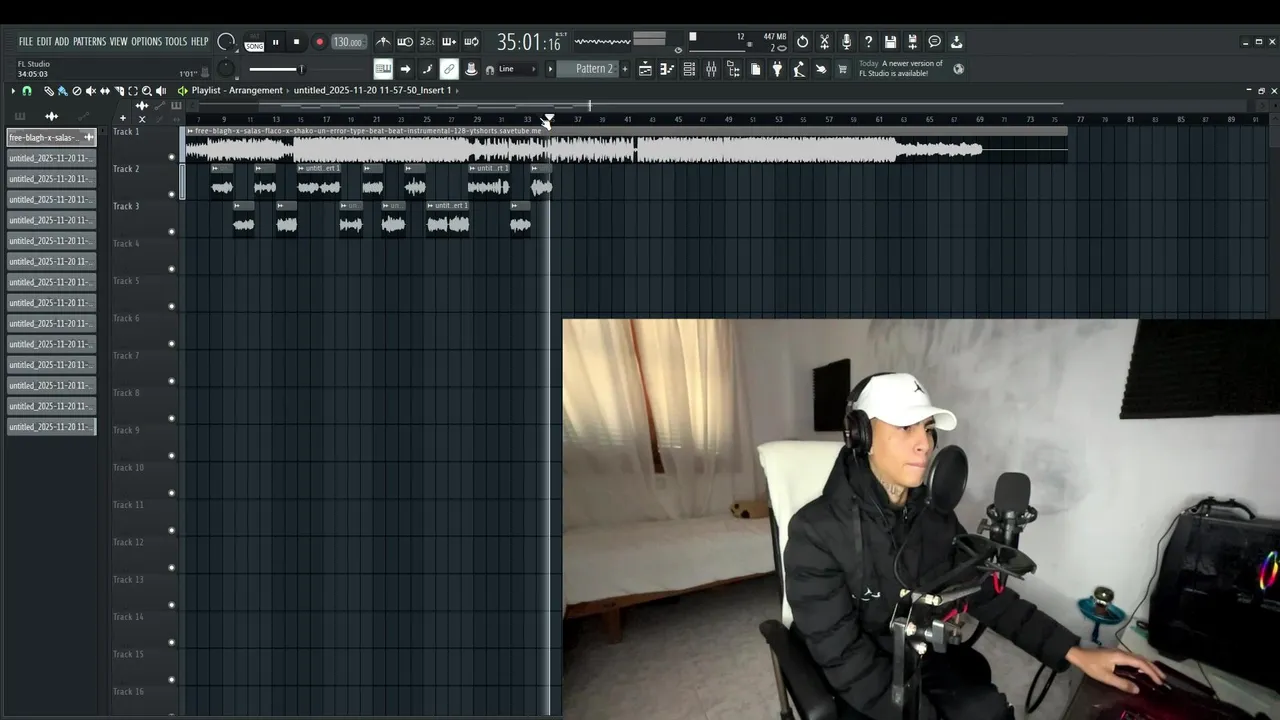Toggle PAT/SONG playback mode

coord(254,43)
